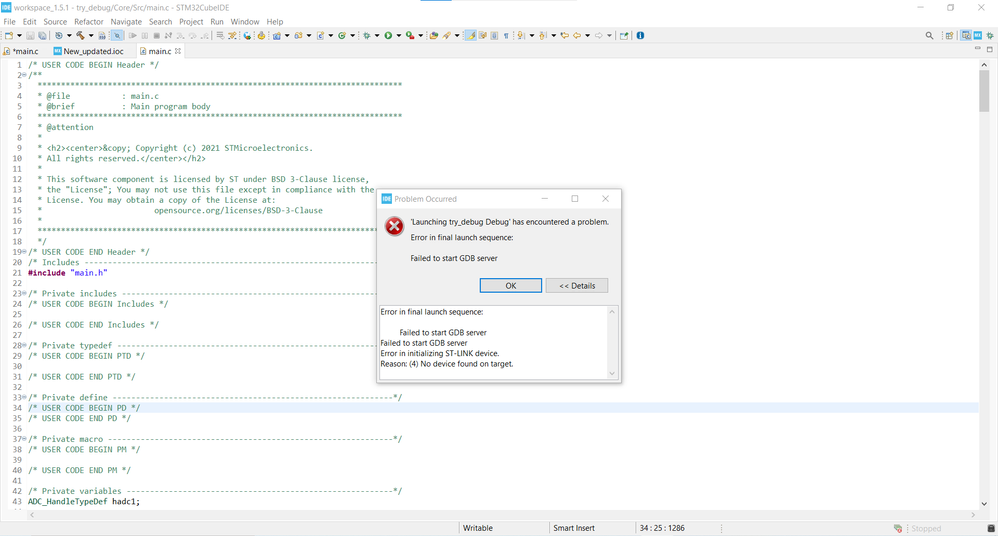Collapse the fold marker at line 37

pyautogui.click(x=25, y=439)
